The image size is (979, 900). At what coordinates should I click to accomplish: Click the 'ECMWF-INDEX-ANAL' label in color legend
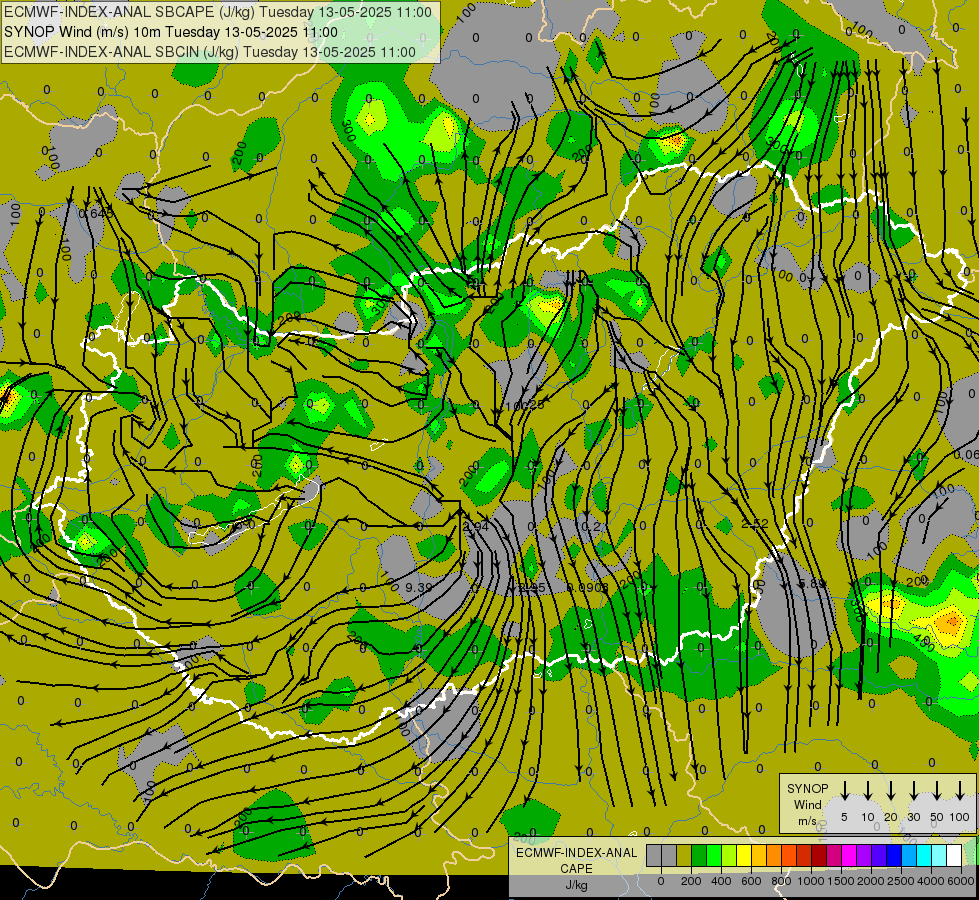coord(577,853)
